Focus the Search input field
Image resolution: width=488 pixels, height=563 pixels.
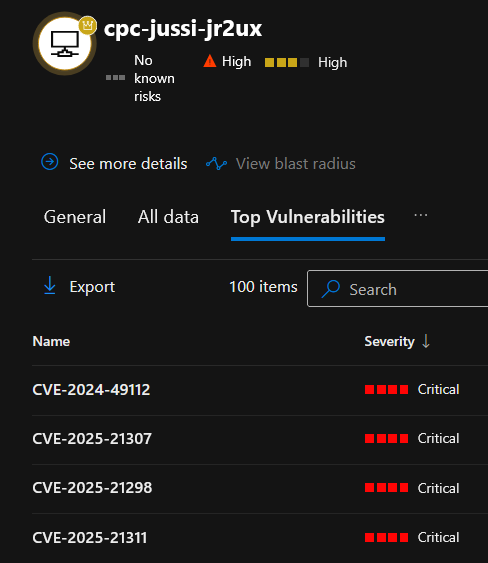click(398, 289)
